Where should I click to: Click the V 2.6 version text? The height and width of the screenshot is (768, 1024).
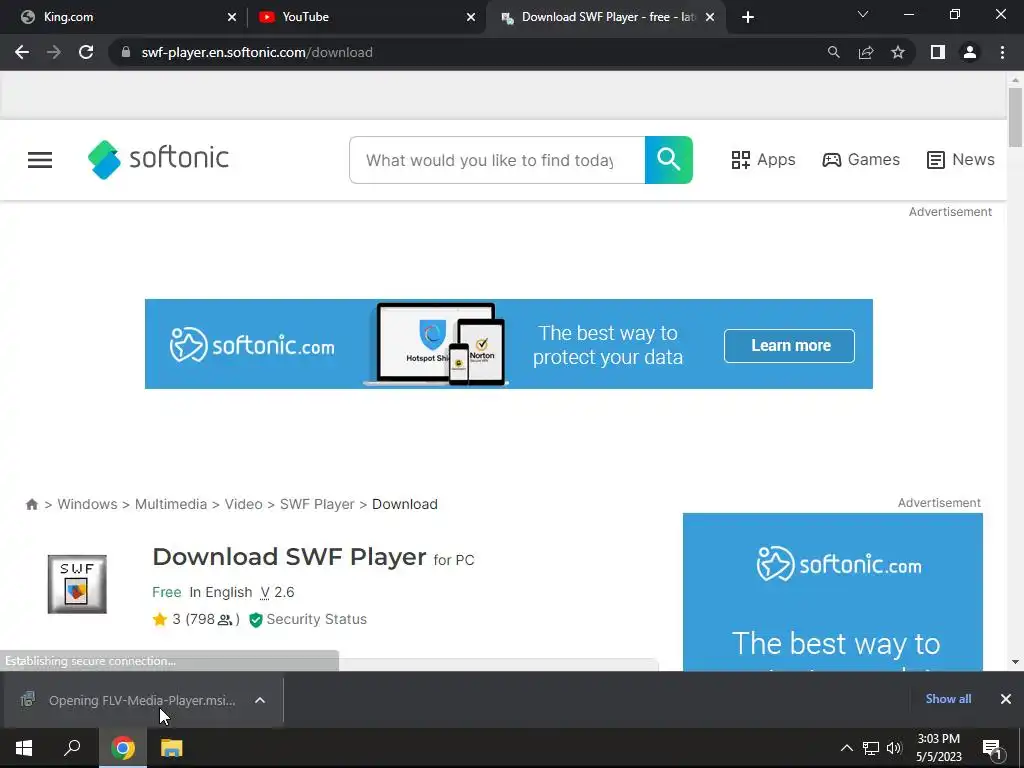277,592
